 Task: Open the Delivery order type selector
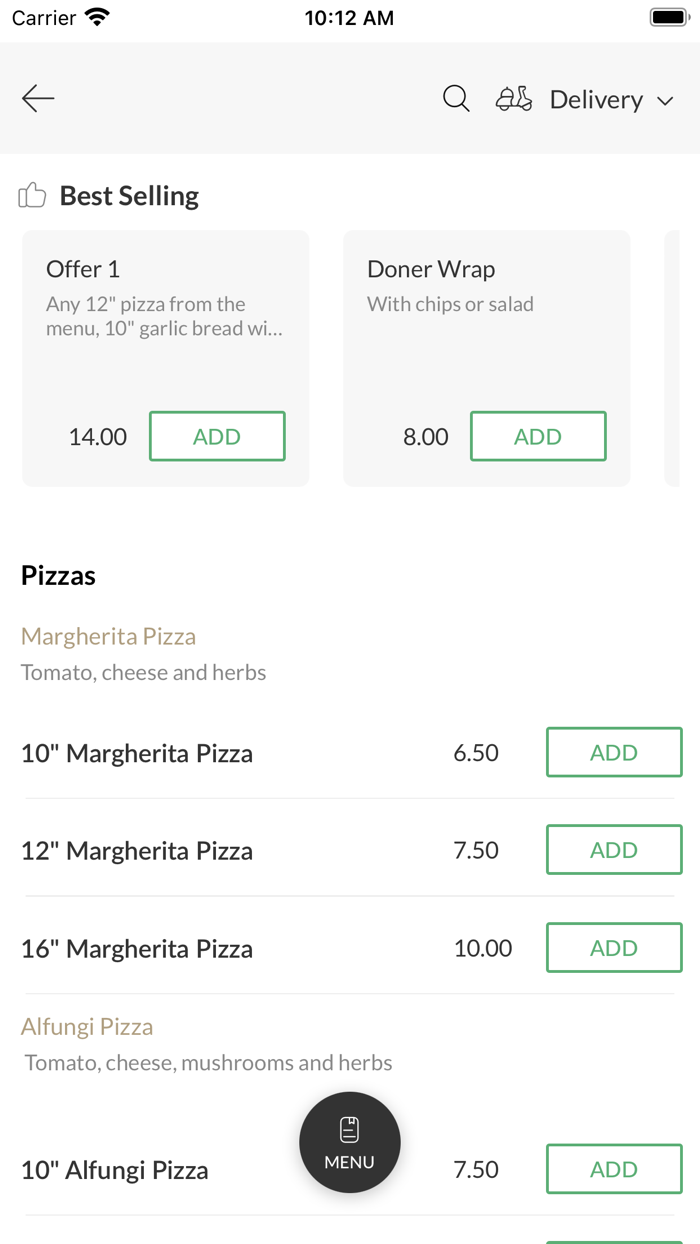click(596, 100)
